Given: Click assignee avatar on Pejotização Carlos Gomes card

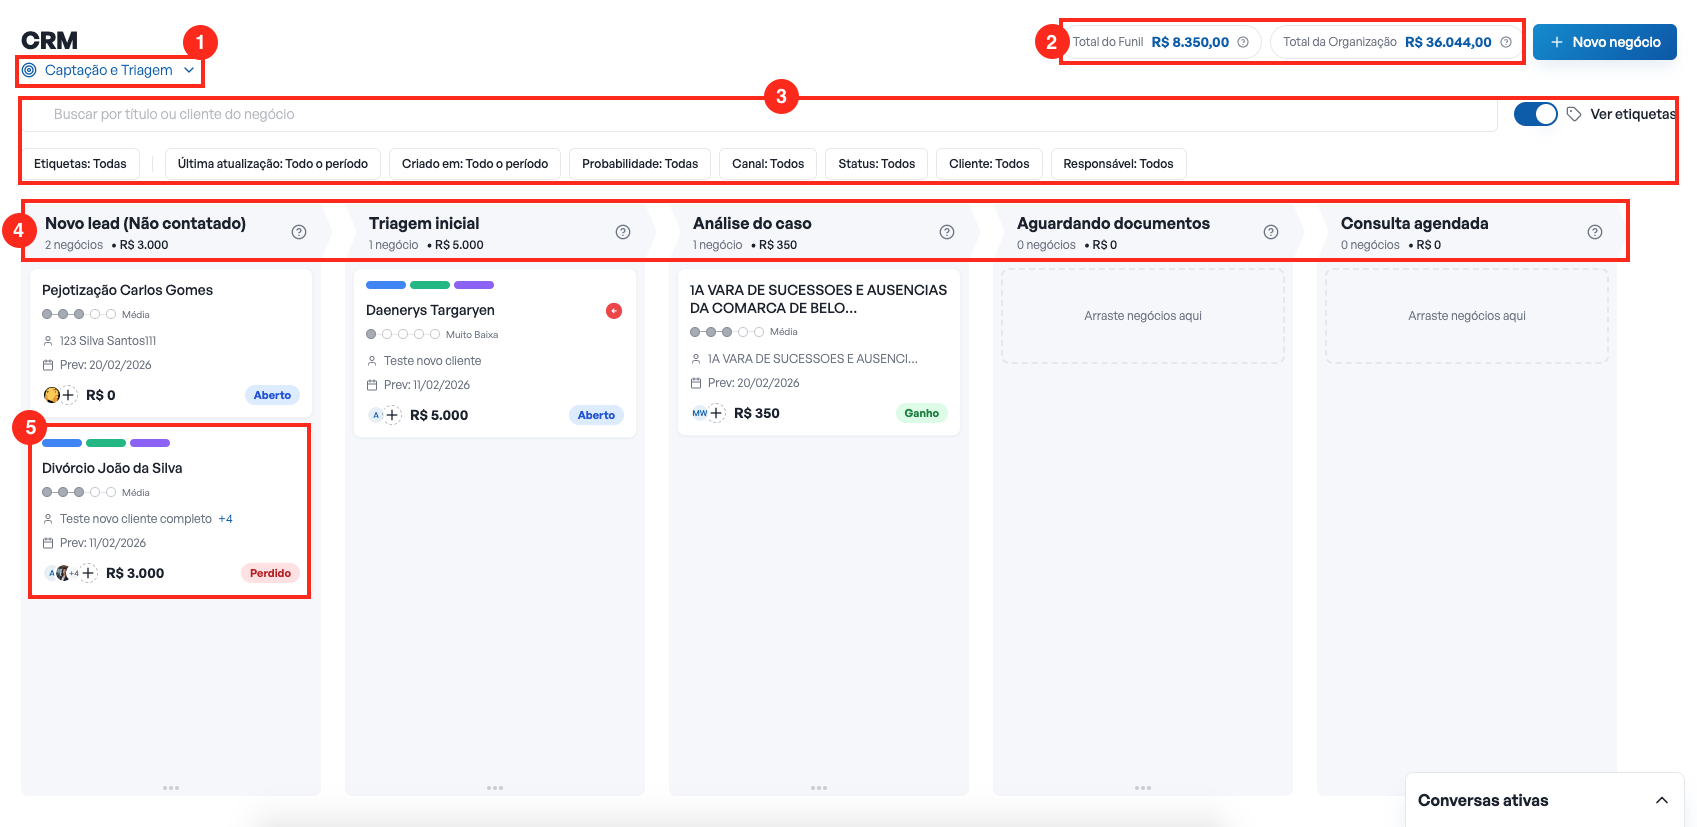Looking at the screenshot, I should [51, 395].
